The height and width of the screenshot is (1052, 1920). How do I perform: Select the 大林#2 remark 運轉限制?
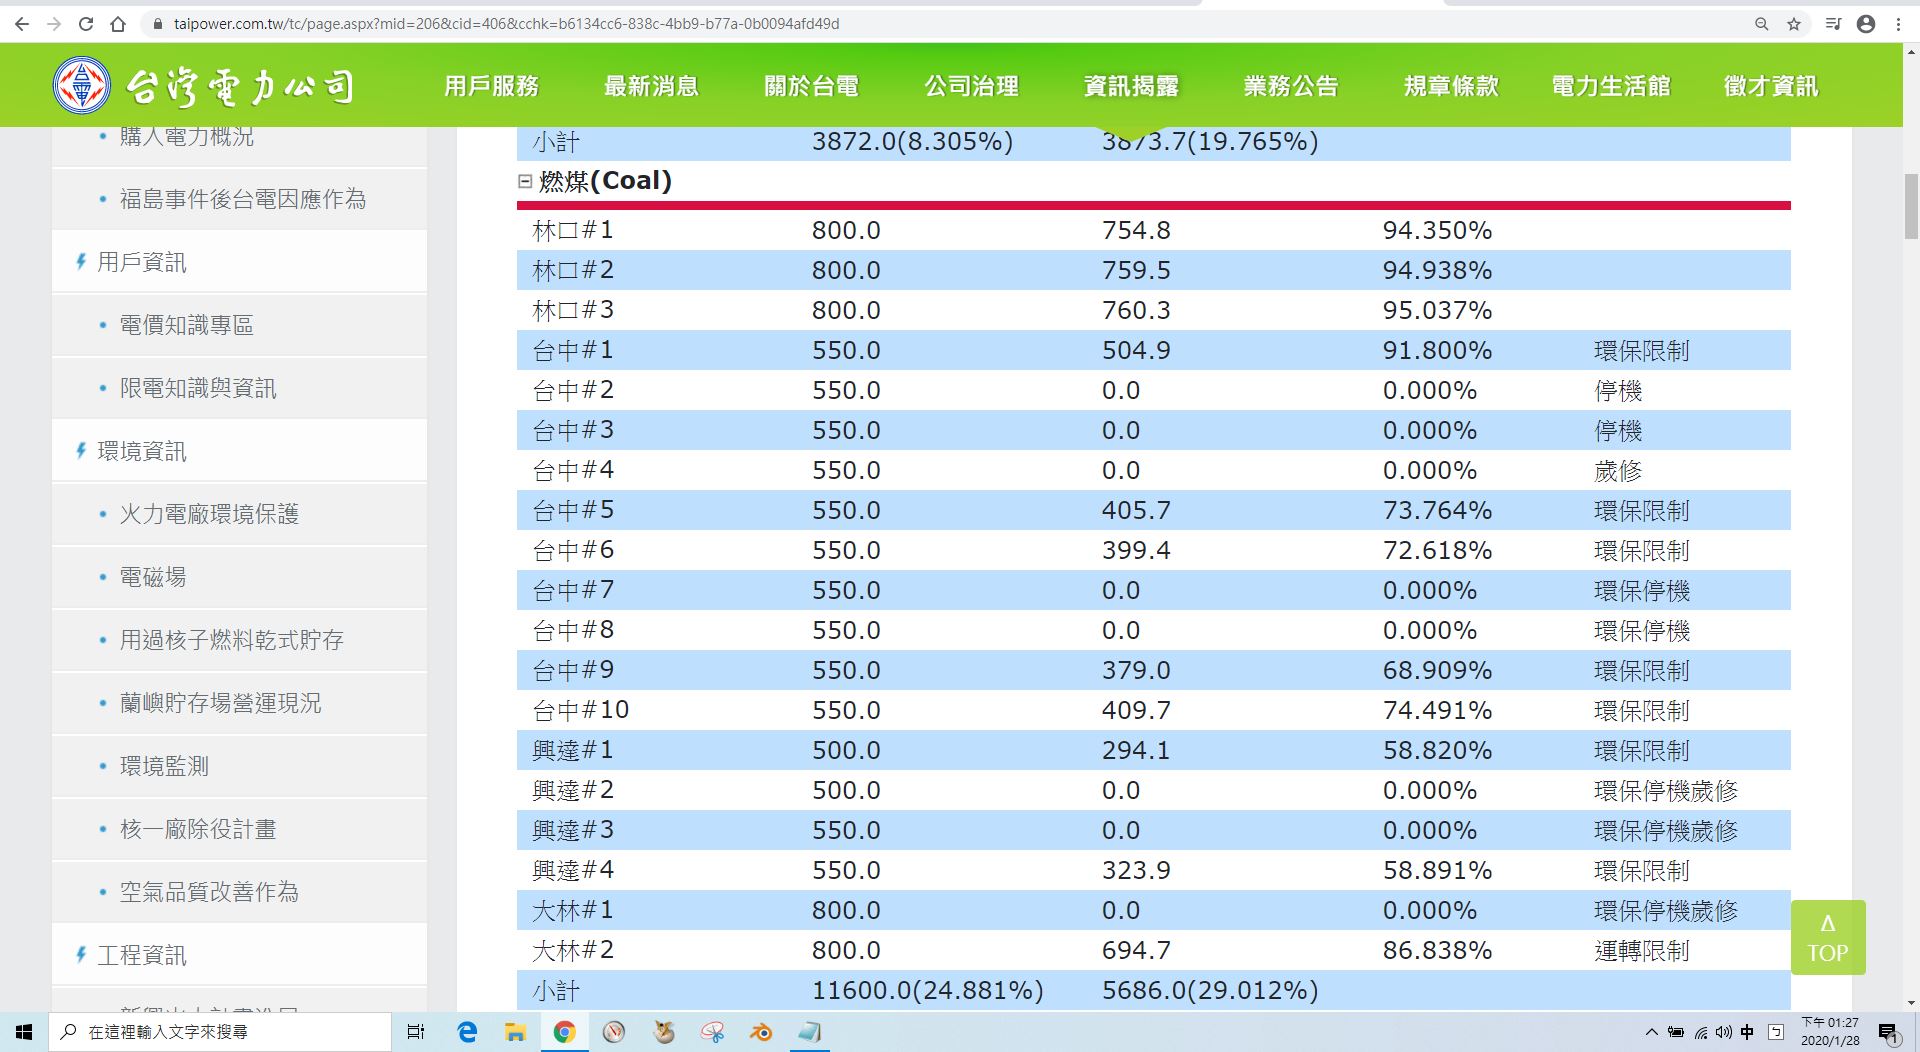tap(1641, 950)
